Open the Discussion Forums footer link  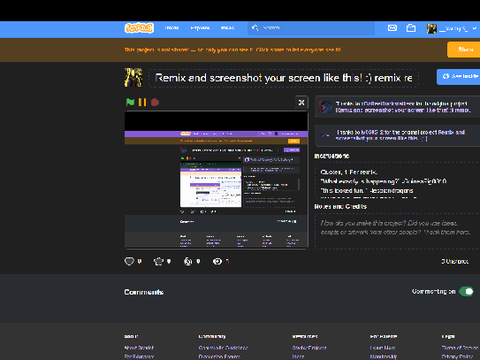pyautogui.click(x=219, y=356)
